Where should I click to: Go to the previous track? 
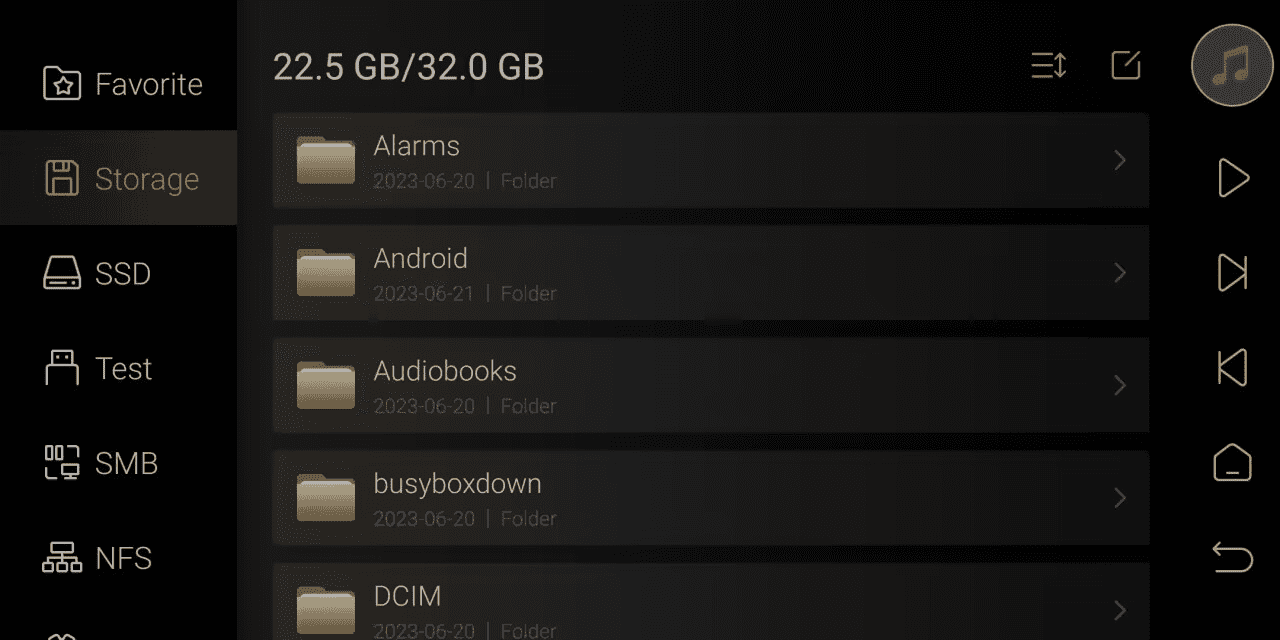click(x=1233, y=367)
